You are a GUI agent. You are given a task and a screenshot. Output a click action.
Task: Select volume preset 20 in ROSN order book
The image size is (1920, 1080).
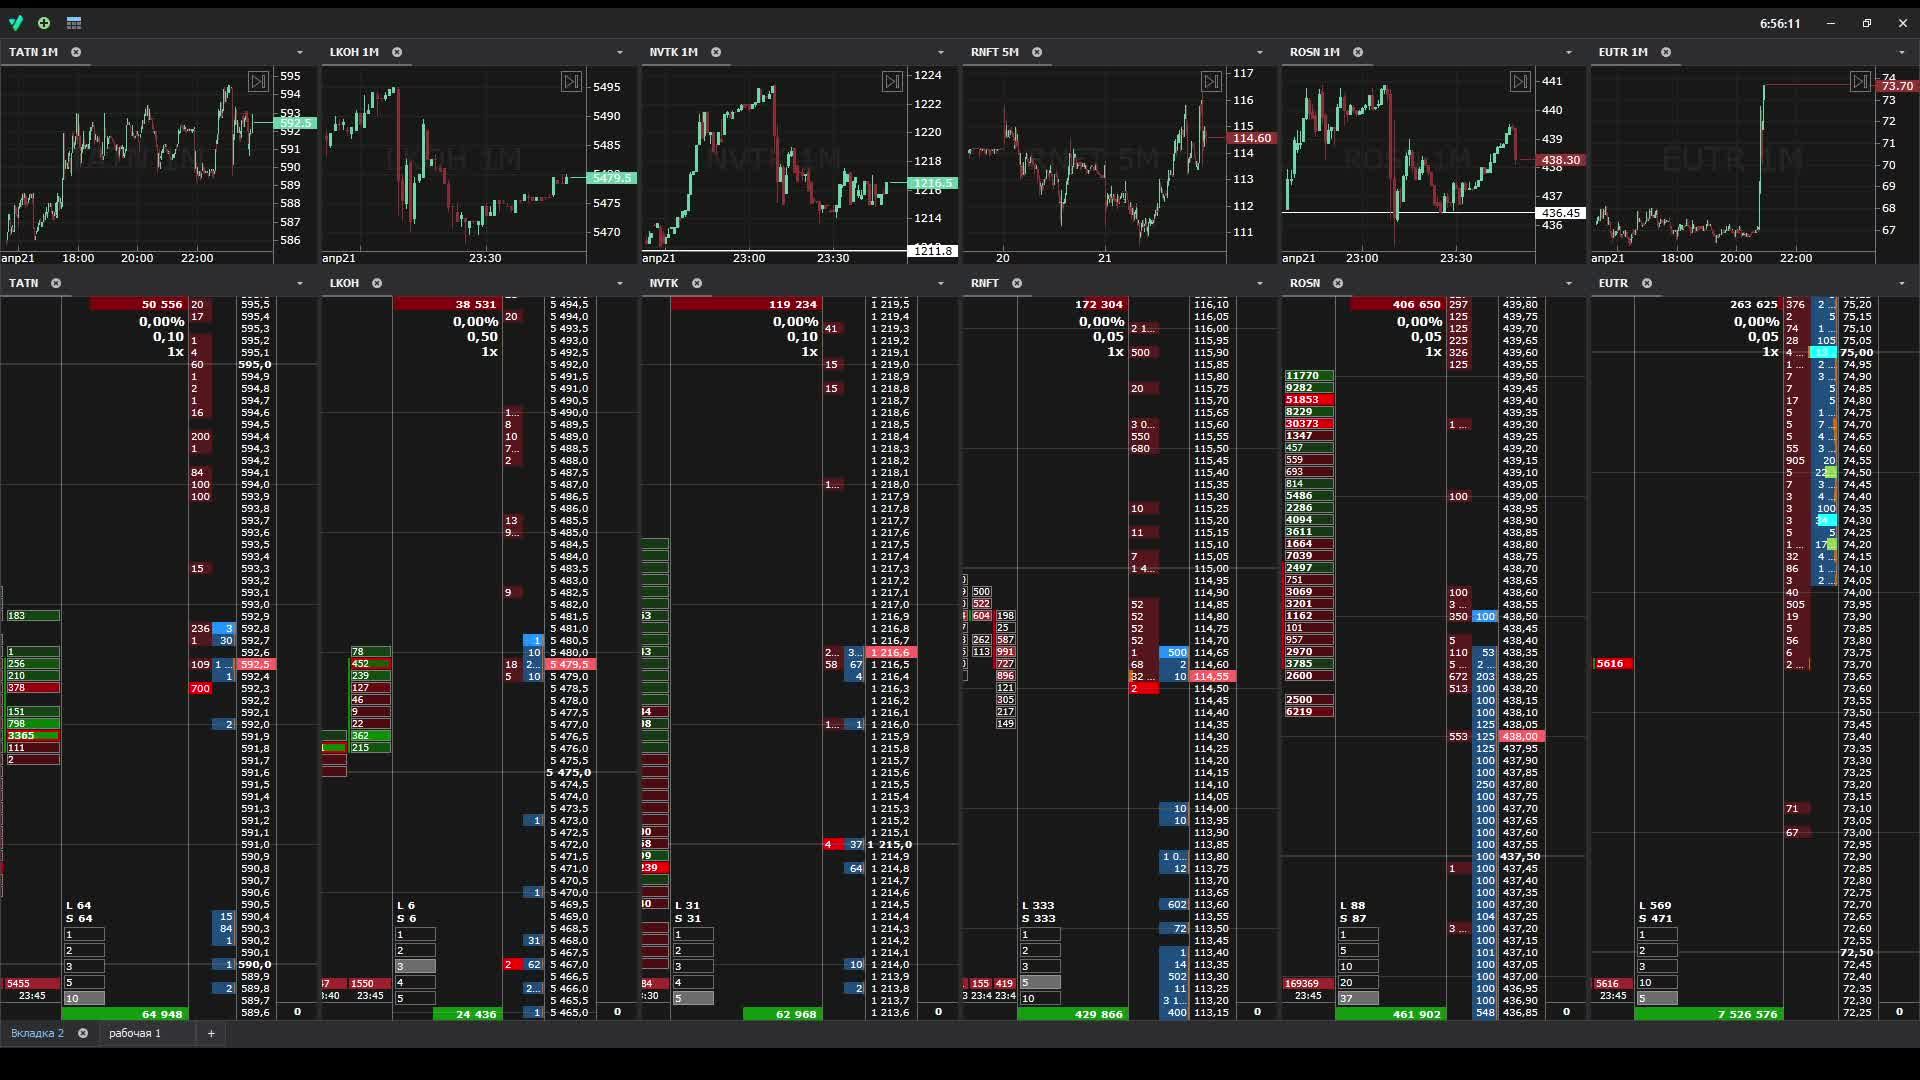[1358, 982]
